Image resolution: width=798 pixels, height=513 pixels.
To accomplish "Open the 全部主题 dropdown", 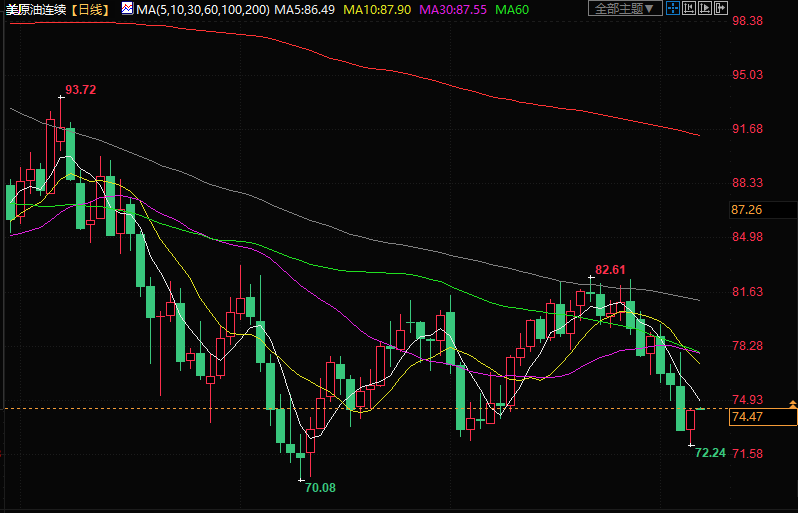I will [x=624, y=8].
